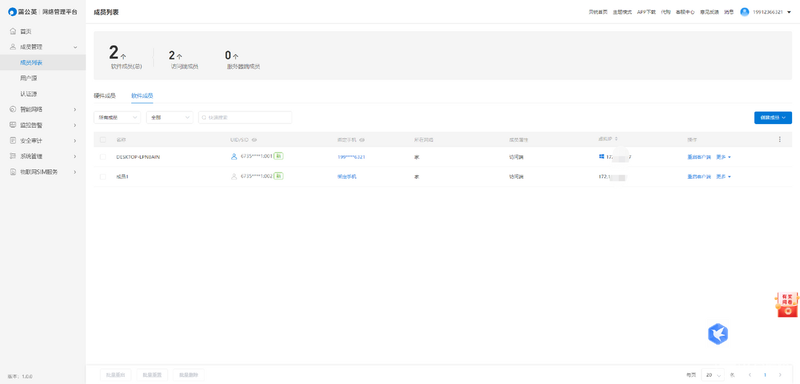Click the 智能网络 sidebar icon
Image resolution: width=800 pixels, height=384 pixels.
point(13,109)
